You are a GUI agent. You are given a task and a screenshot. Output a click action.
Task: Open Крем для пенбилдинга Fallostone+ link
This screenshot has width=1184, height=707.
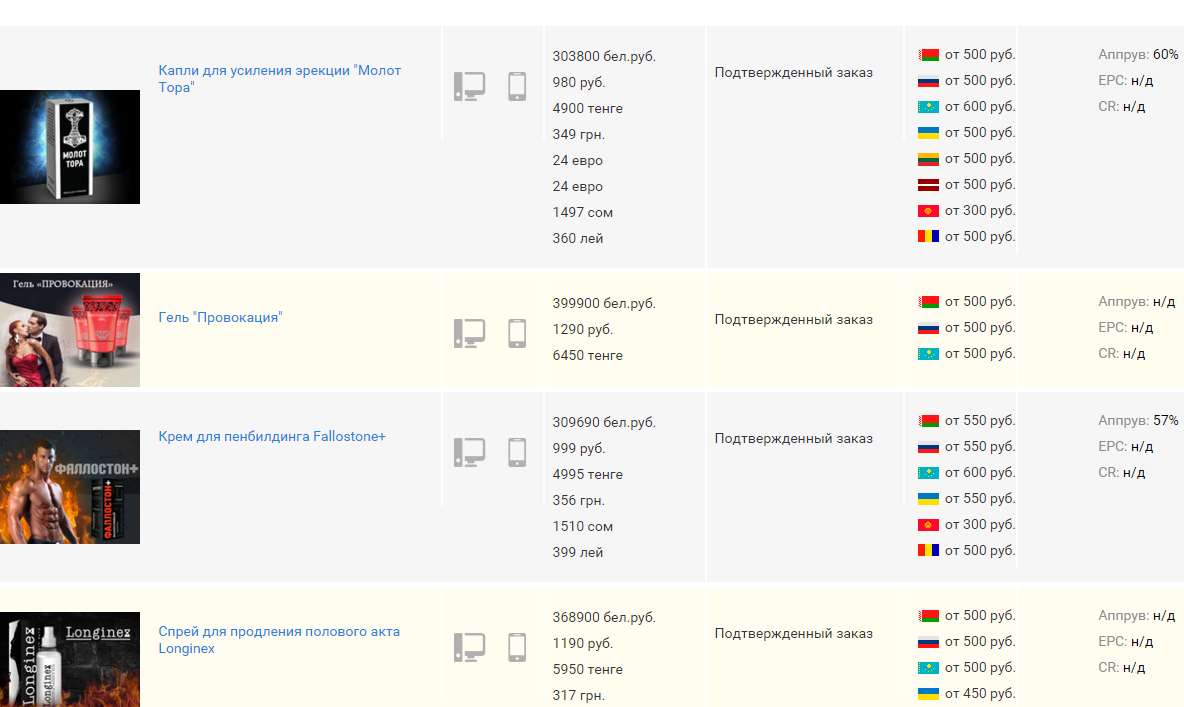click(272, 437)
